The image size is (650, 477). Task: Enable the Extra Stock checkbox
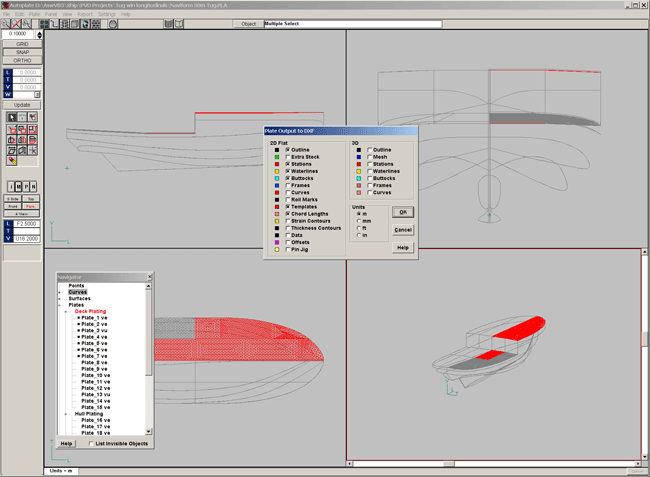(288, 157)
